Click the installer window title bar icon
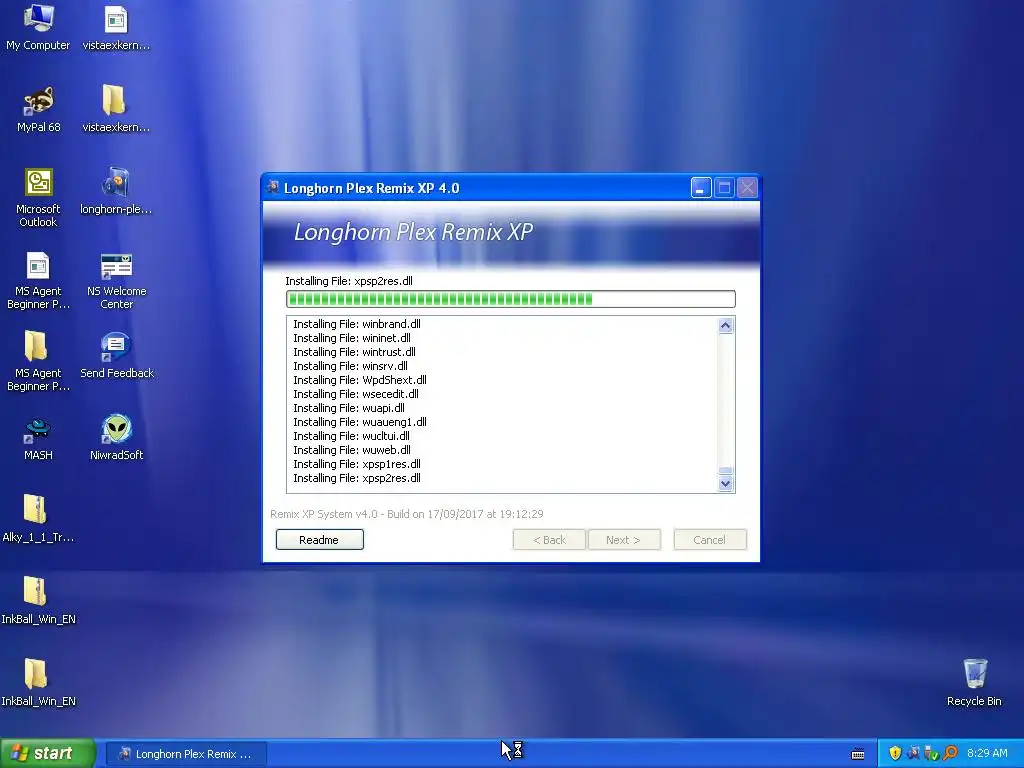 (273, 187)
